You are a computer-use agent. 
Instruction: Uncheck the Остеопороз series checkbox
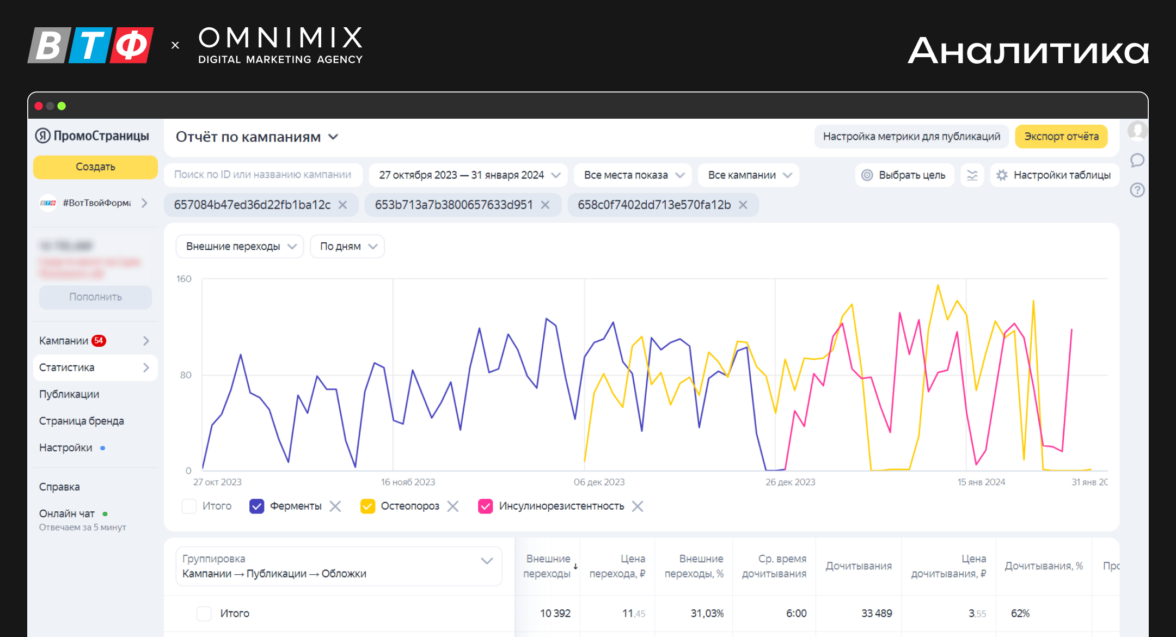[367, 506]
